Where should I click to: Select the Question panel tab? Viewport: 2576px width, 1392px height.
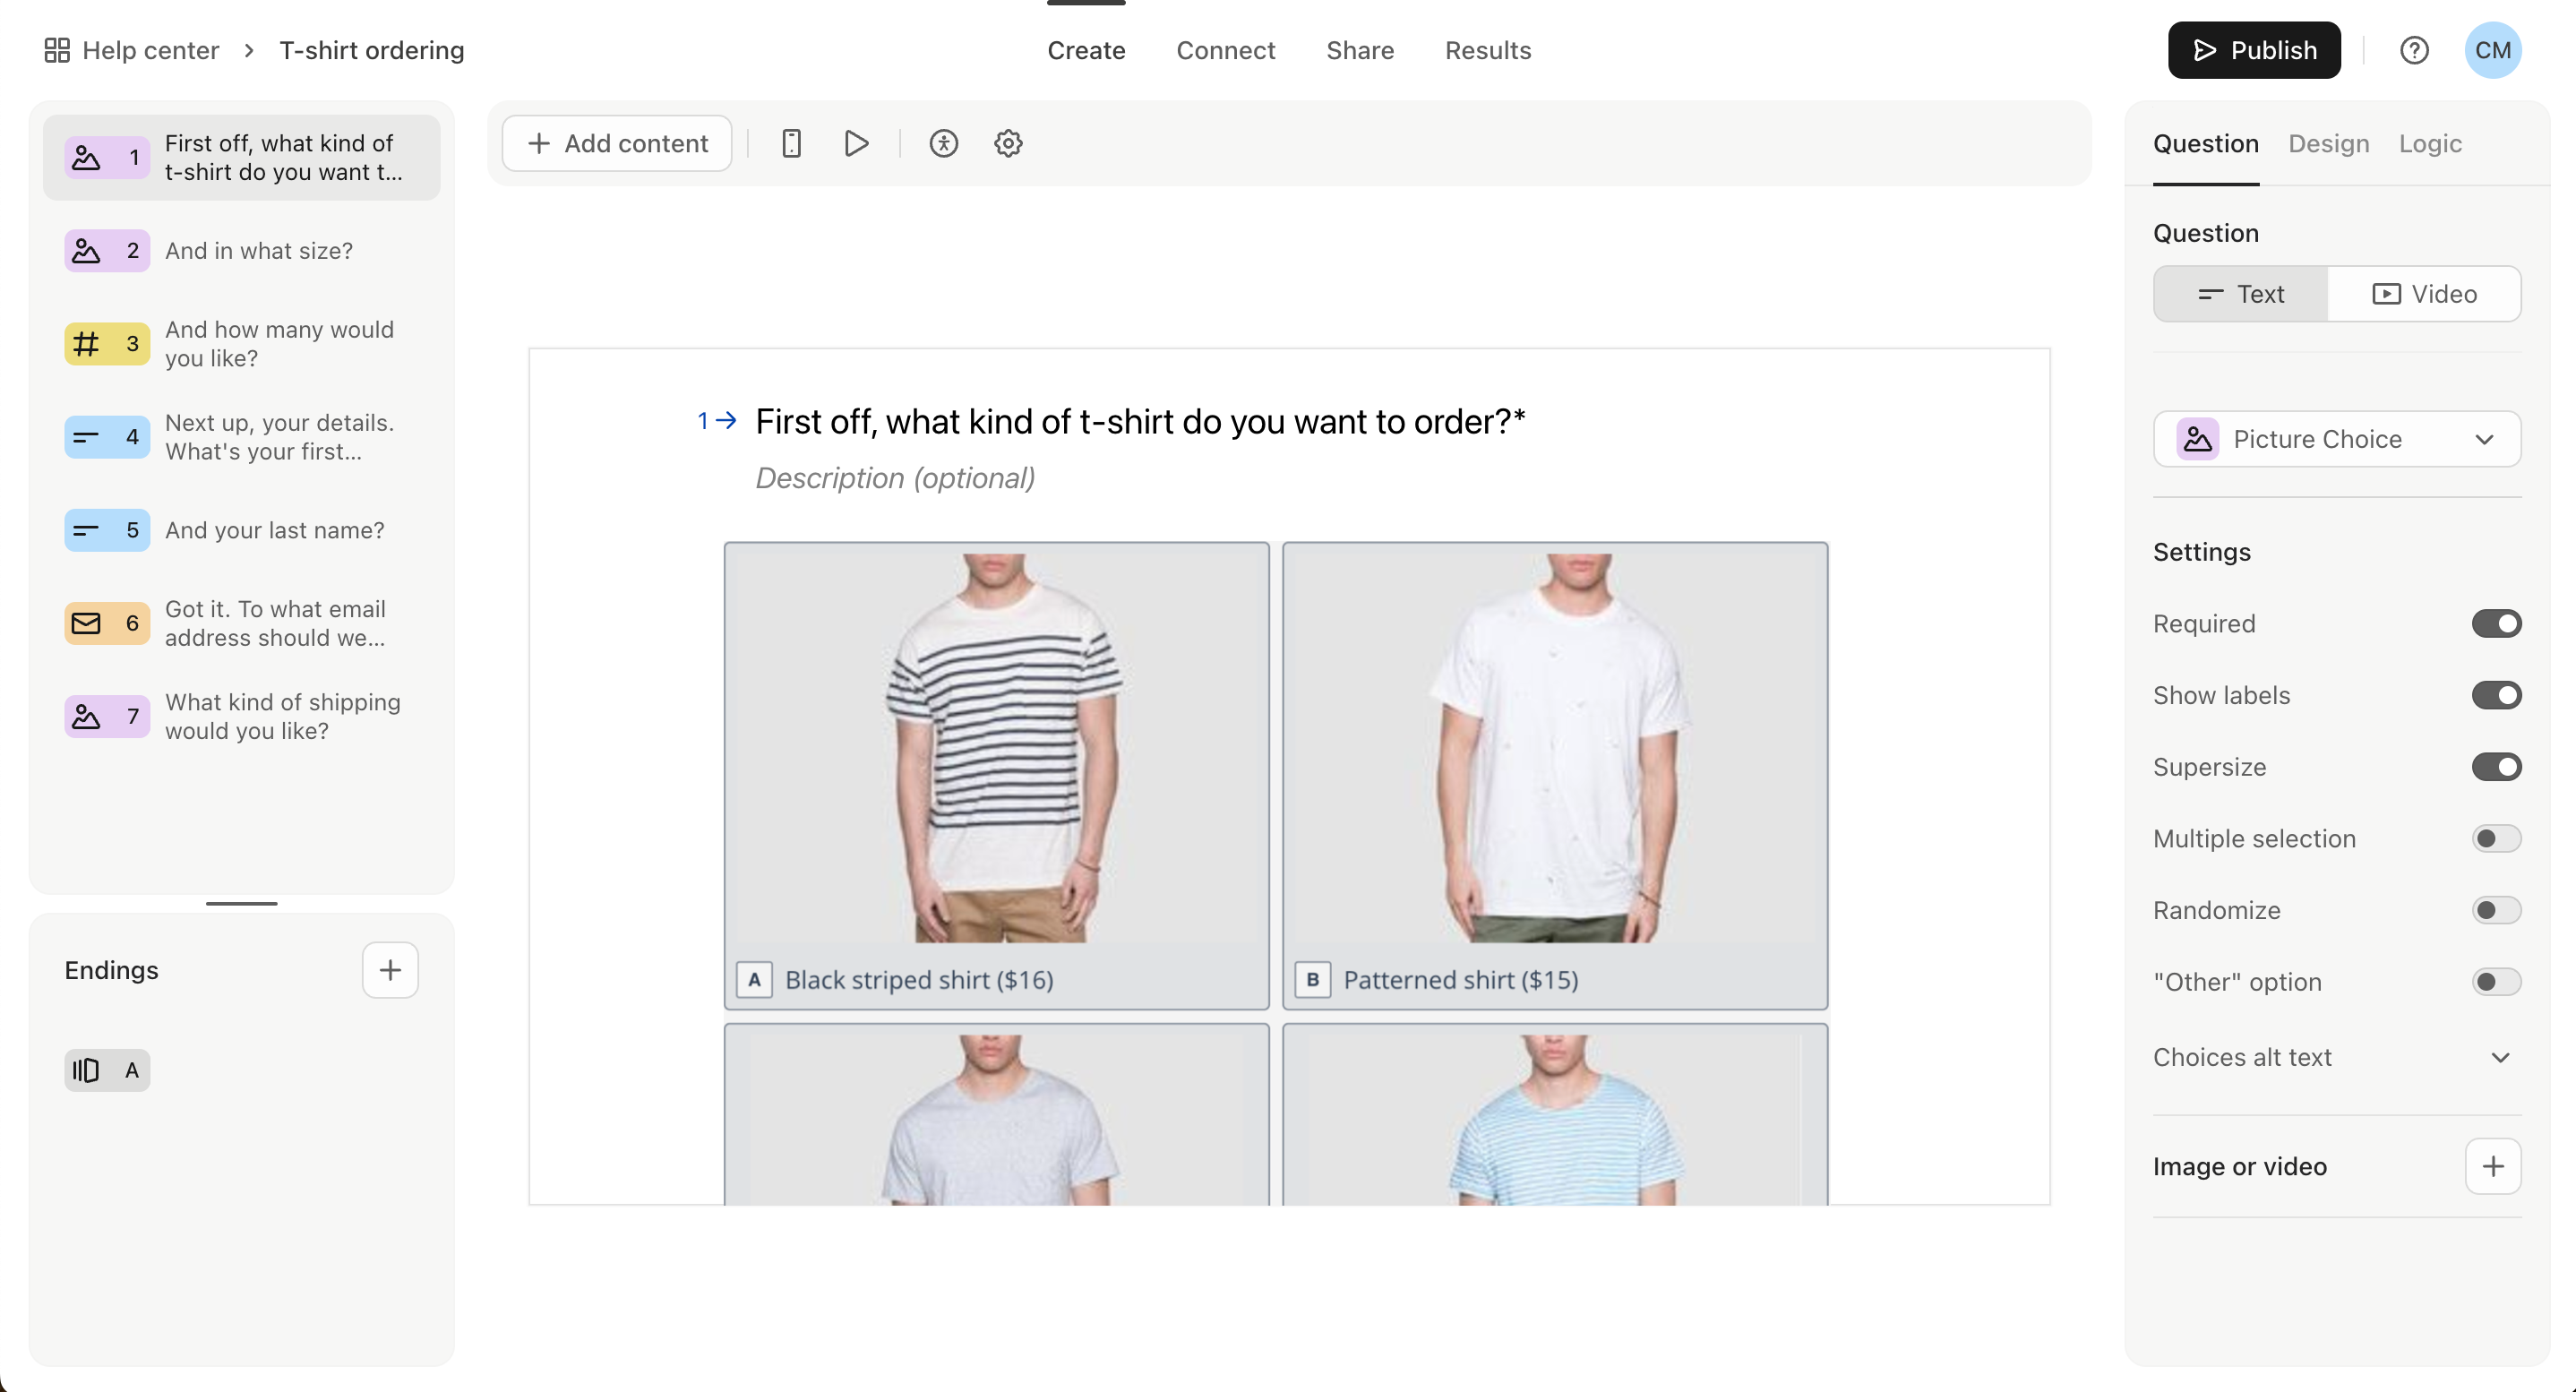point(2206,143)
